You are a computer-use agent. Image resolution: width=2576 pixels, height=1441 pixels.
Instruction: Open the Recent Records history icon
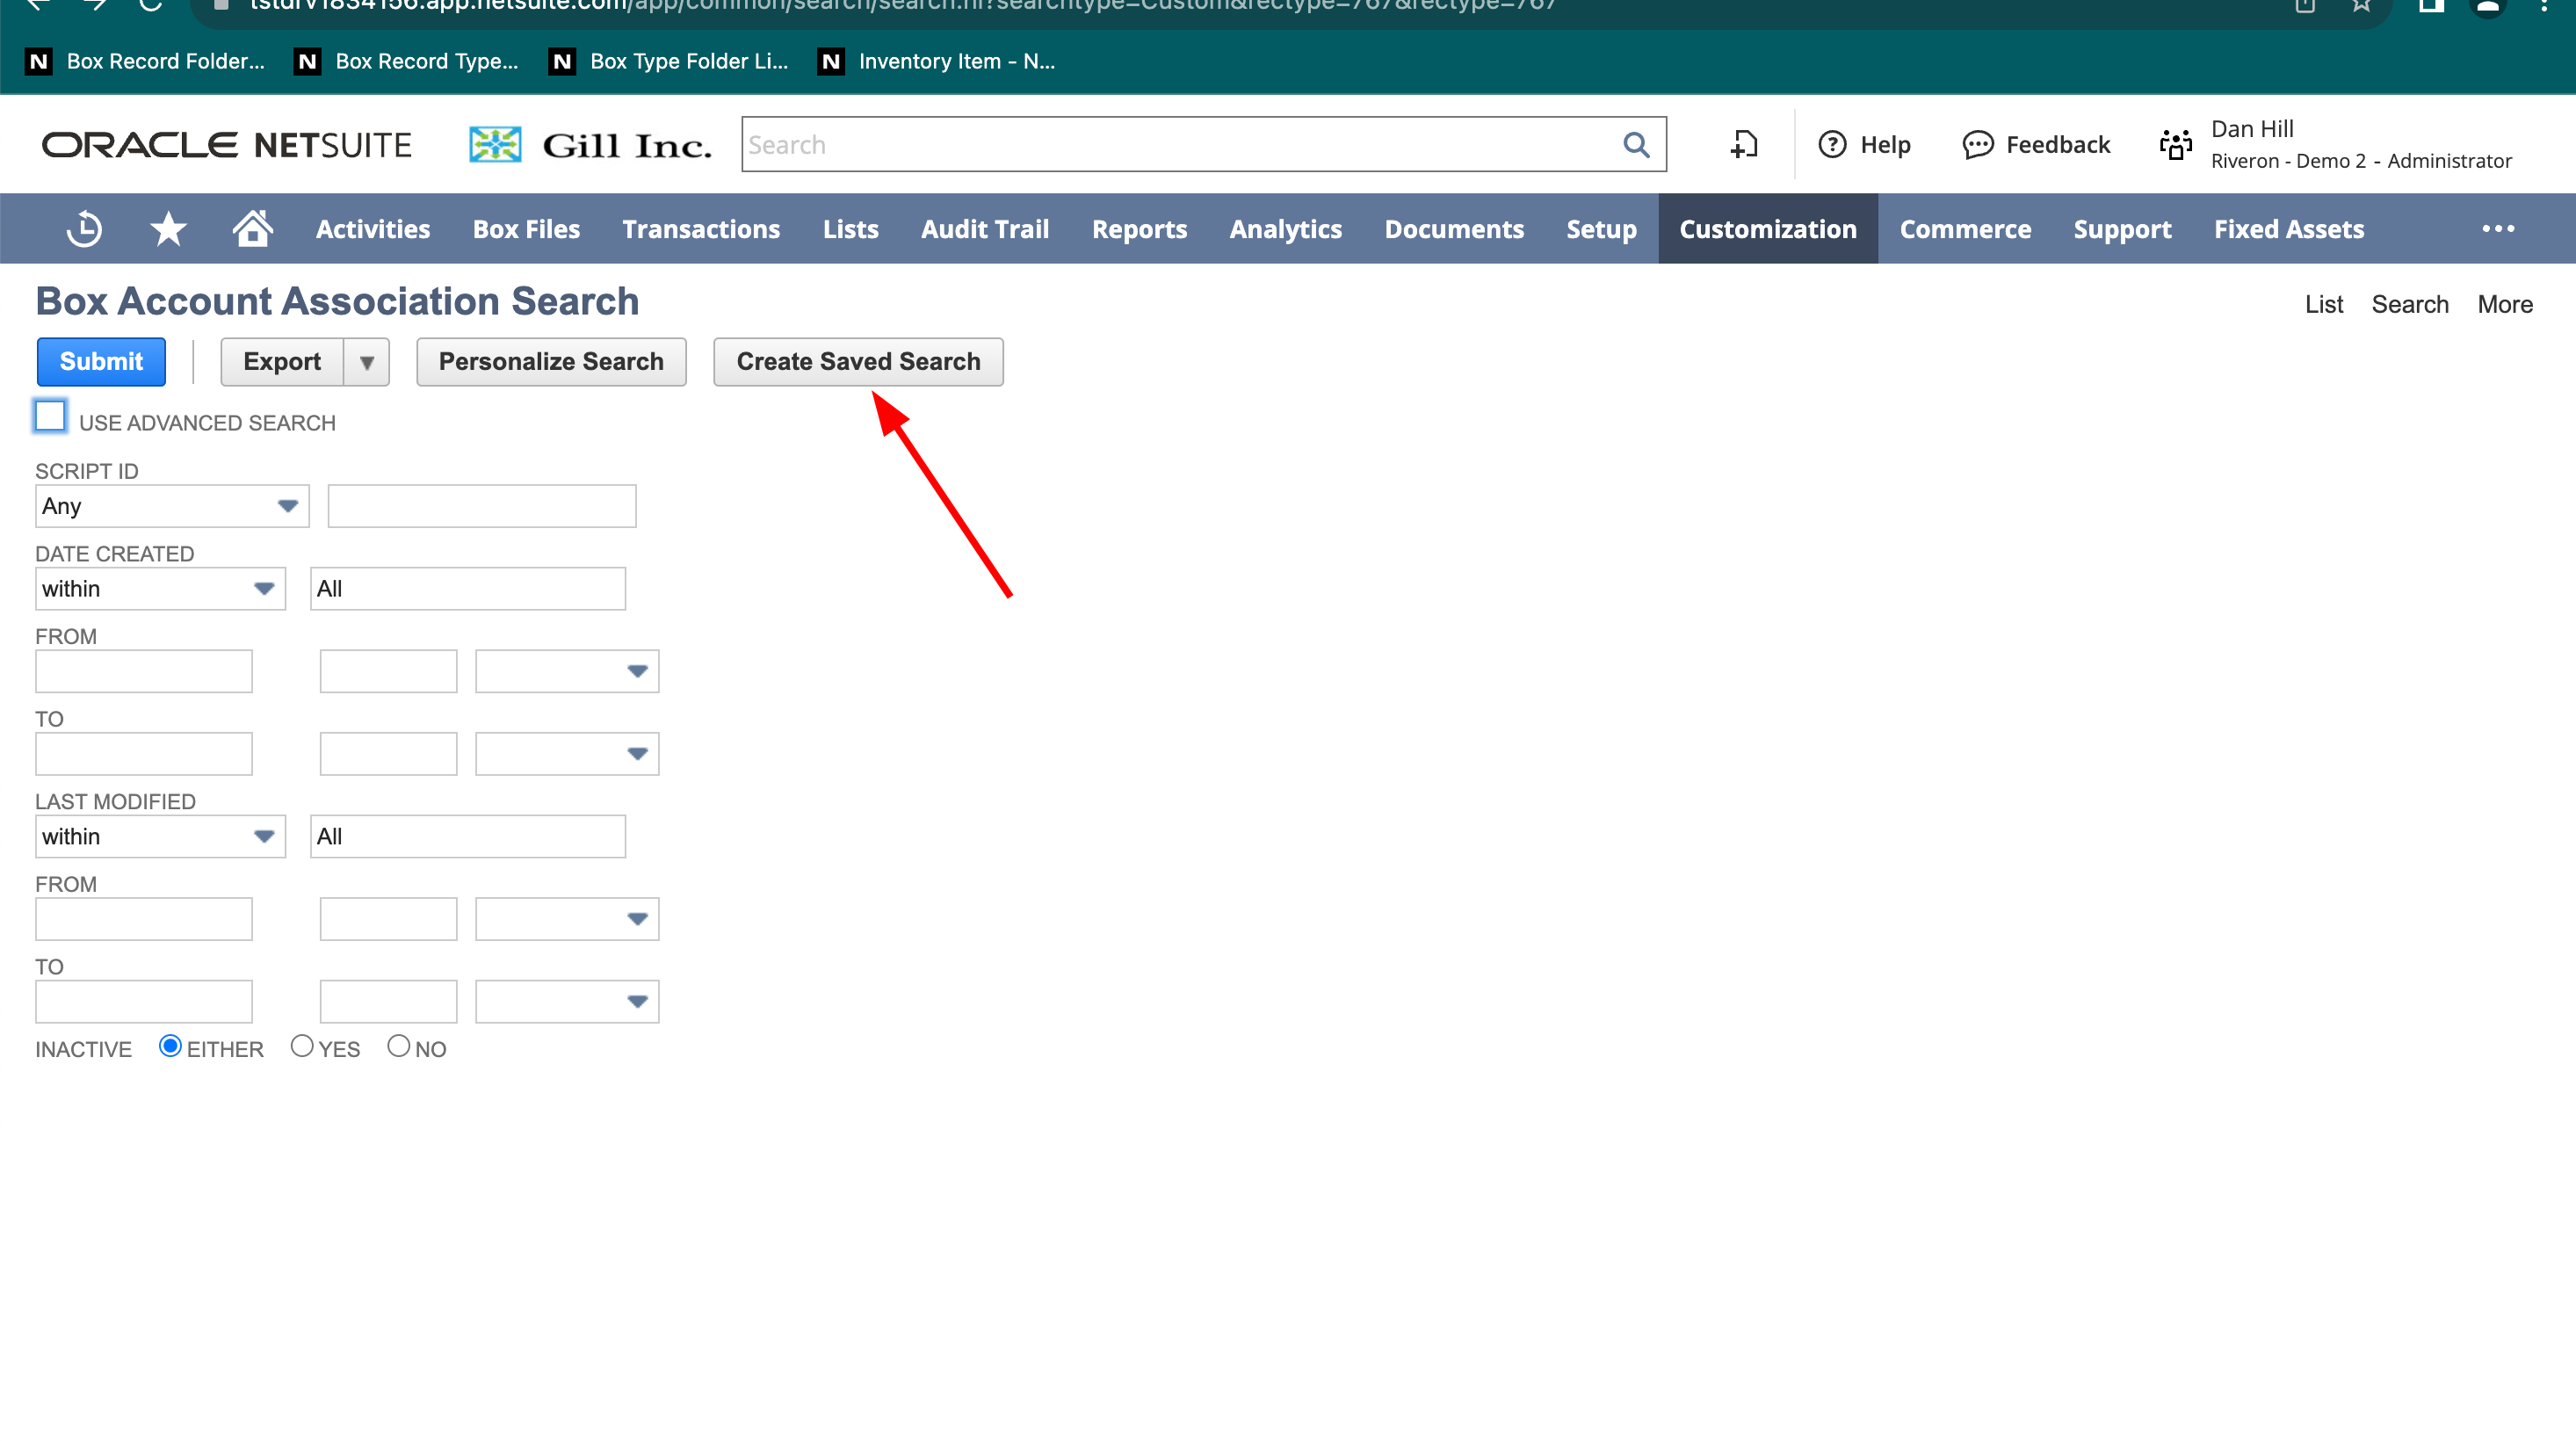click(x=84, y=229)
